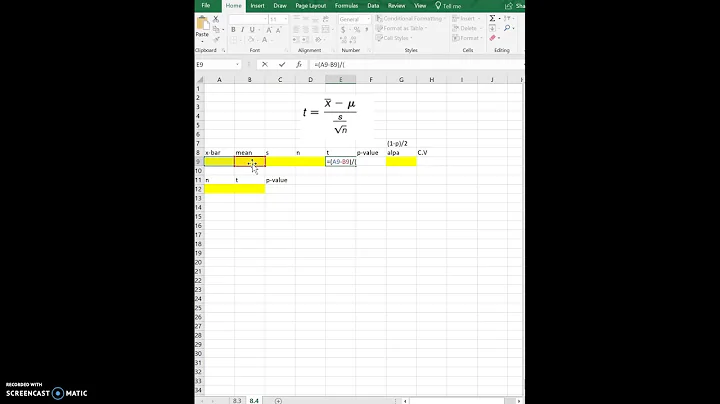Open the Data tab

point(373,6)
